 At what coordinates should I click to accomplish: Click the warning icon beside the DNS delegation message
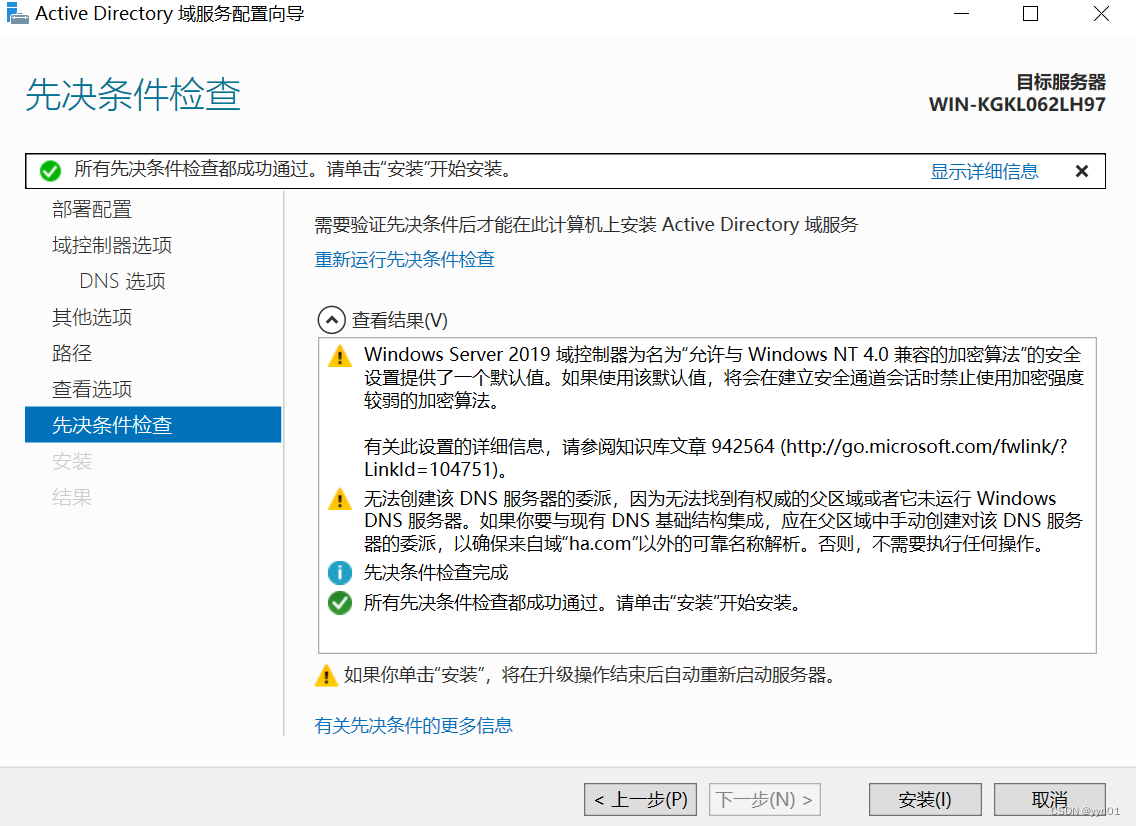pyautogui.click(x=340, y=499)
